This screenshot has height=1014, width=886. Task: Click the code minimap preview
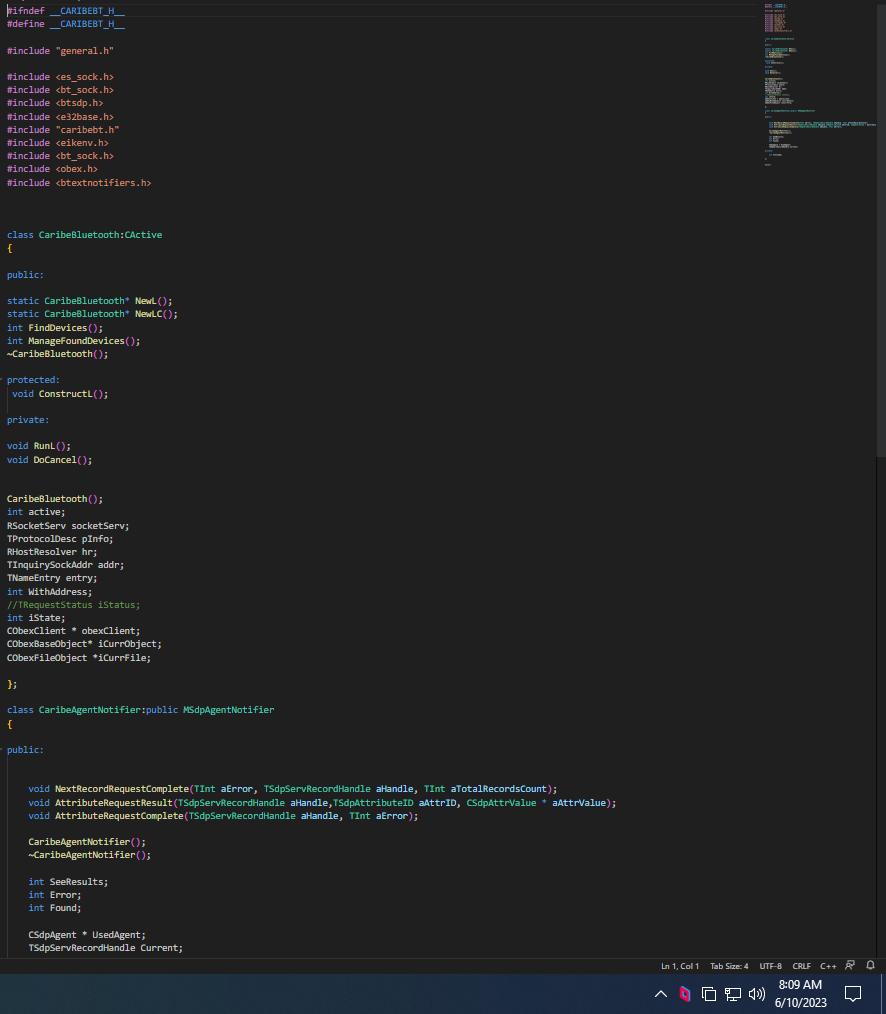pos(819,84)
